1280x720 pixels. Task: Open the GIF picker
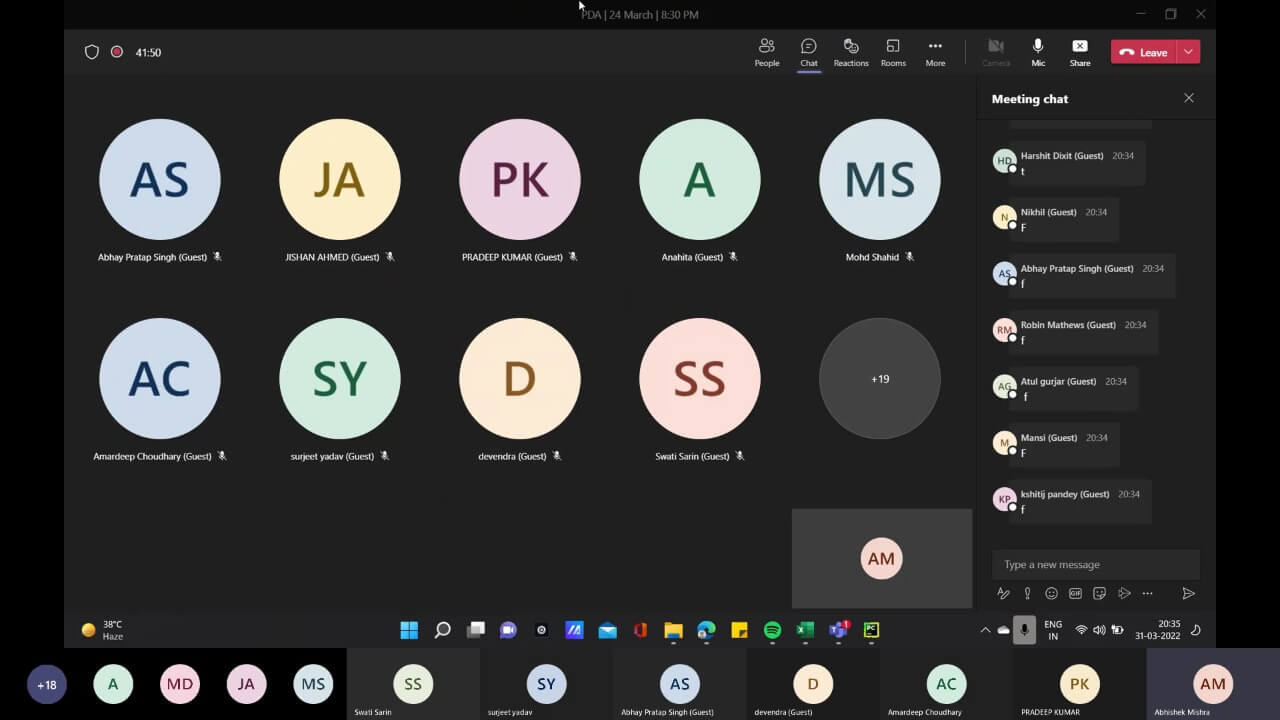[1075, 593]
